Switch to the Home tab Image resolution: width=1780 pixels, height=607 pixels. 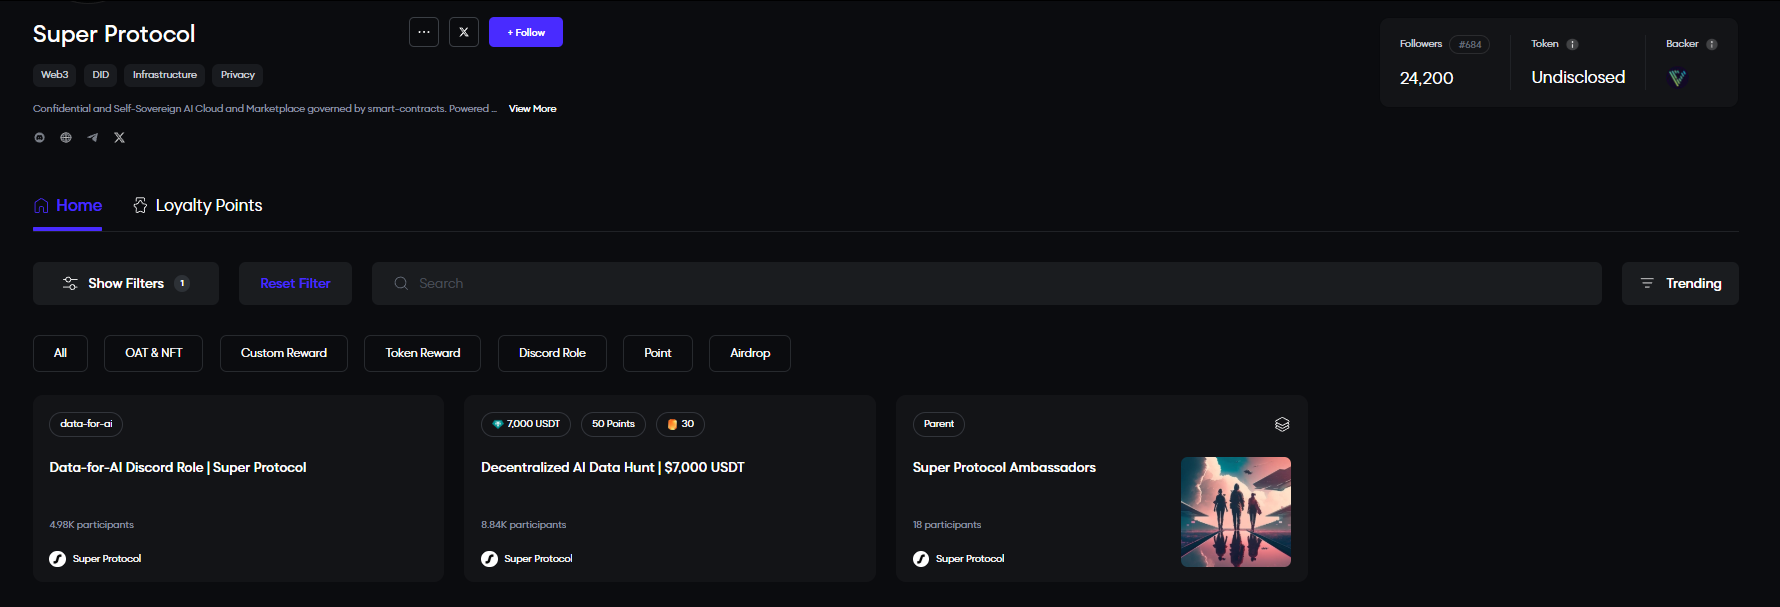(x=68, y=205)
